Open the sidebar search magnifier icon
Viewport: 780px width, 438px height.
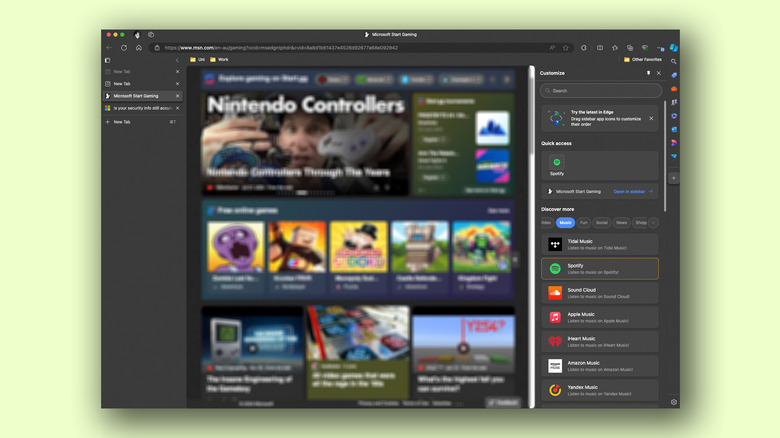click(674, 62)
